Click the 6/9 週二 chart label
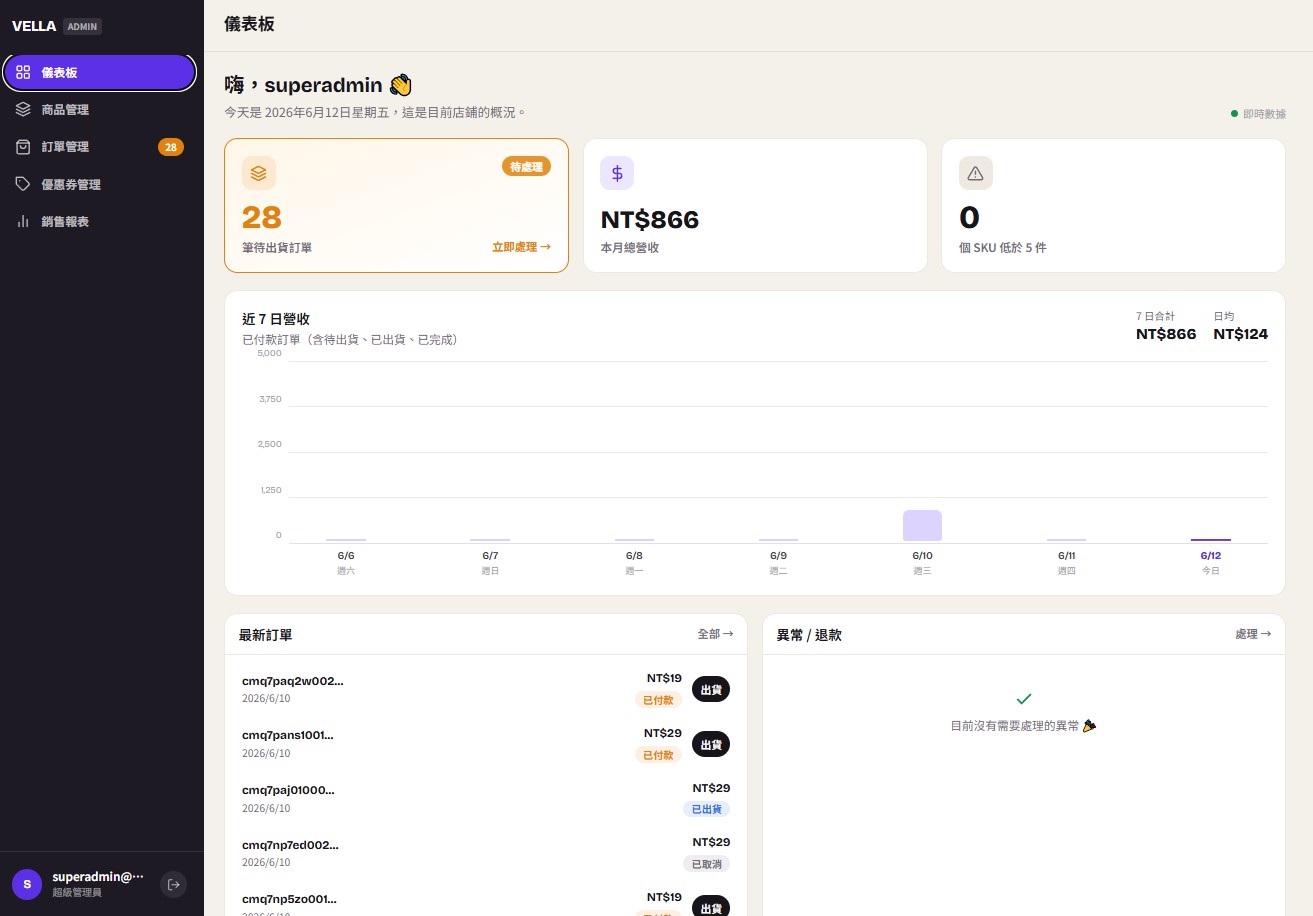 [x=778, y=562]
